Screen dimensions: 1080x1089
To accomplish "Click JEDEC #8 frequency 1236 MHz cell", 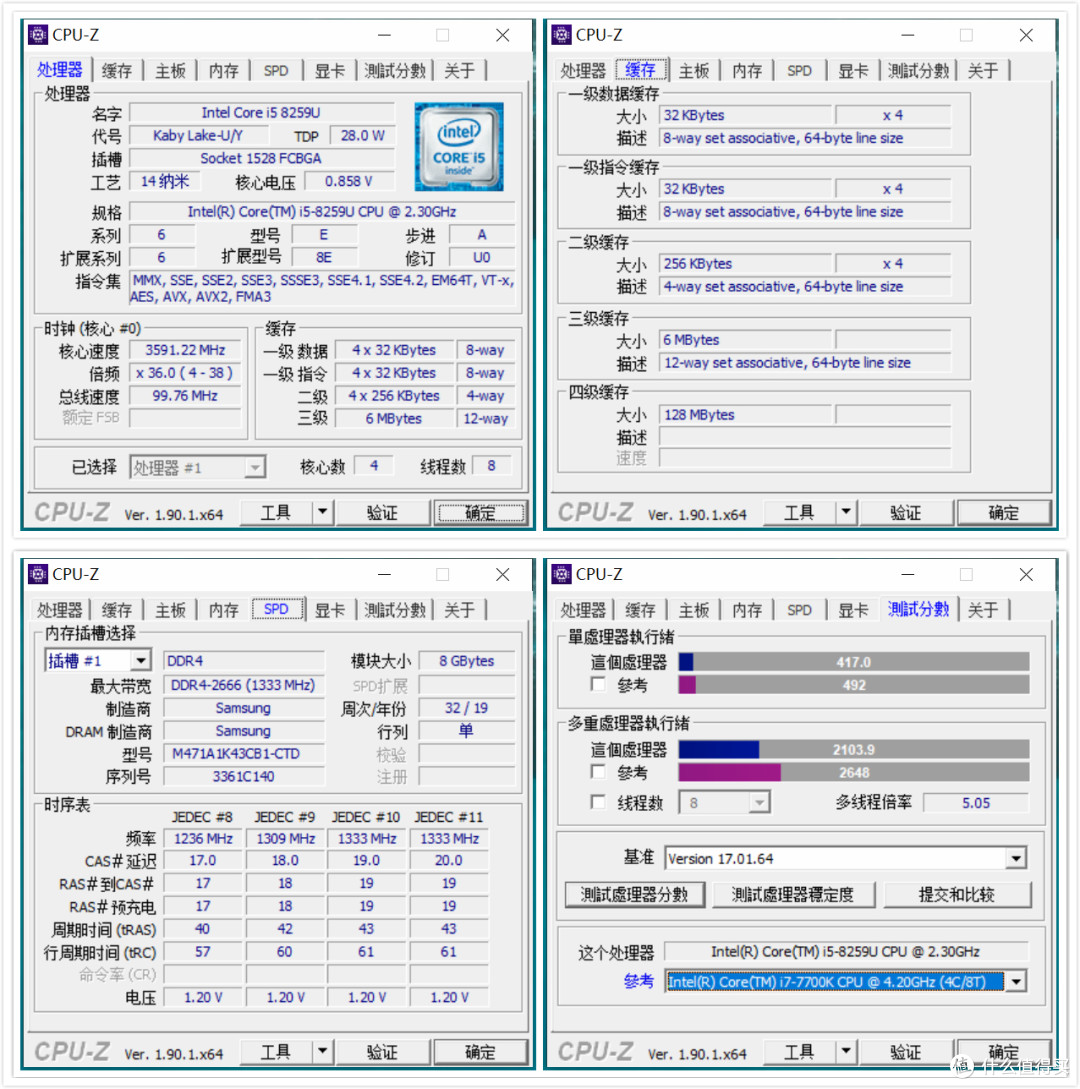I will (x=203, y=838).
